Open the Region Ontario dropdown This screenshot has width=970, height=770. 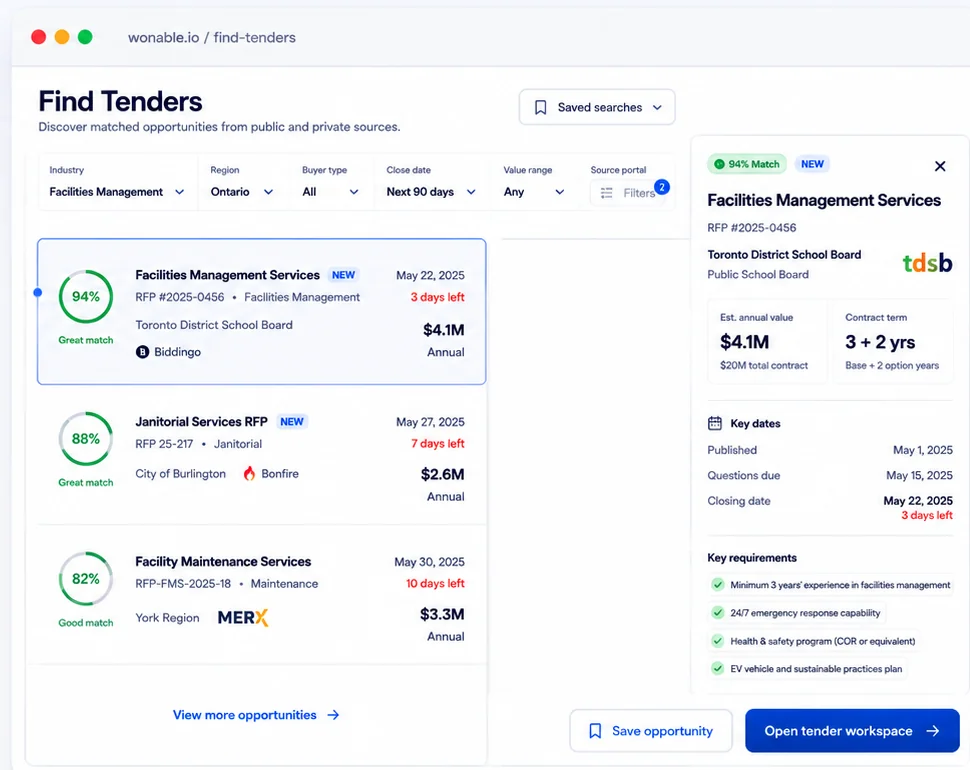coord(242,192)
